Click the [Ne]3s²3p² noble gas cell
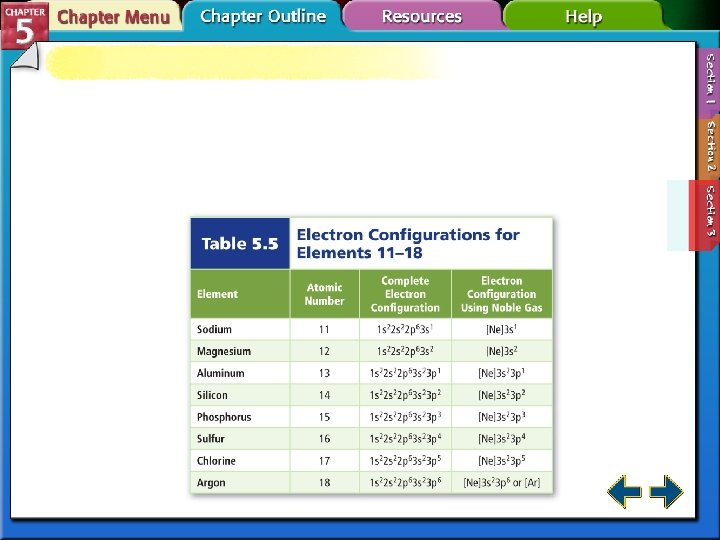720x540 pixels. [x=501, y=395]
